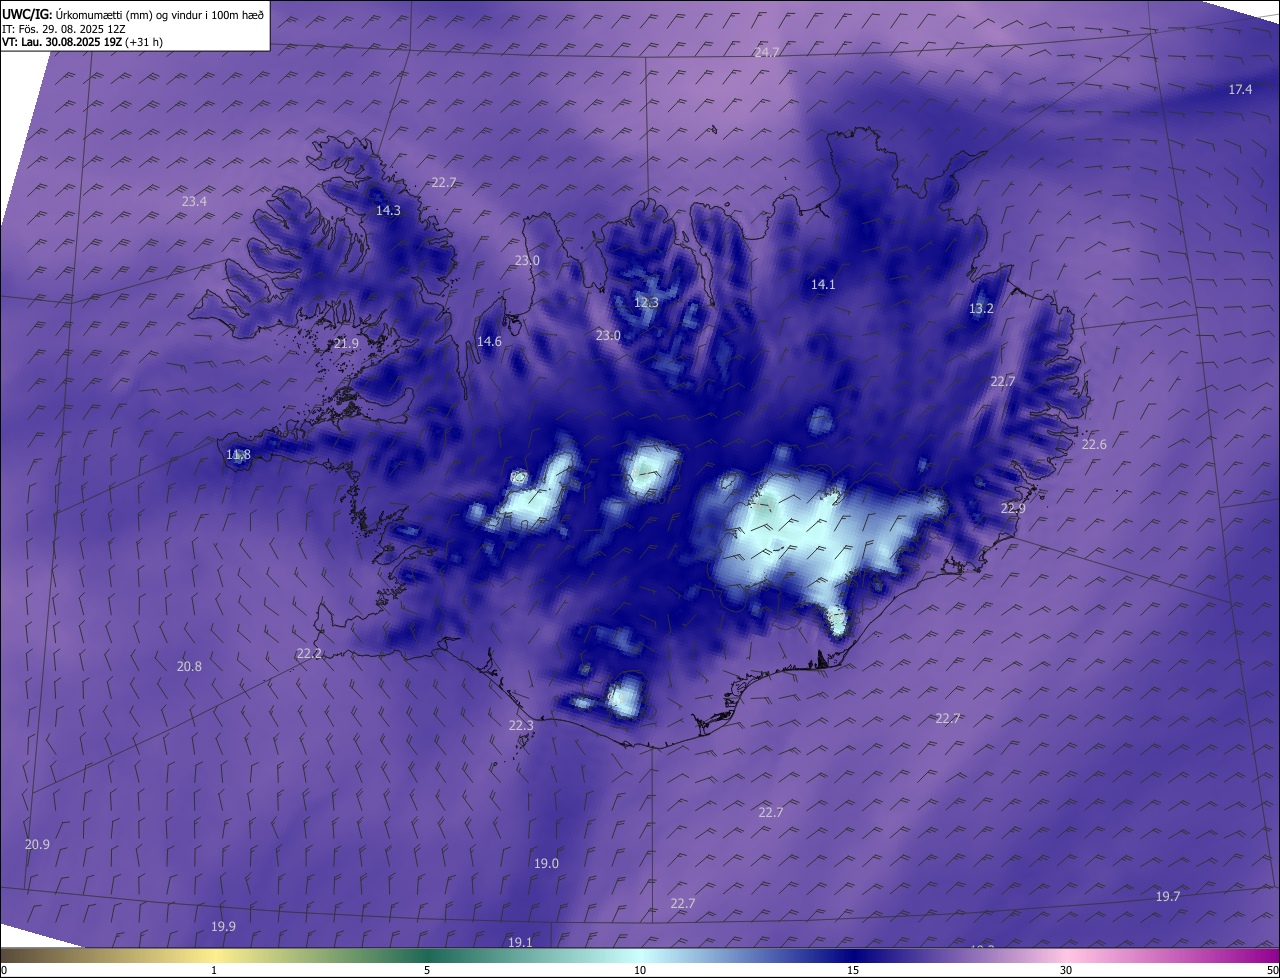Click the title "Úrkomumætti (mm) og vindur í 100m hæð"
The height and width of the screenshot is (978, 1280).
pyautogui.click(x=159, y=14)
